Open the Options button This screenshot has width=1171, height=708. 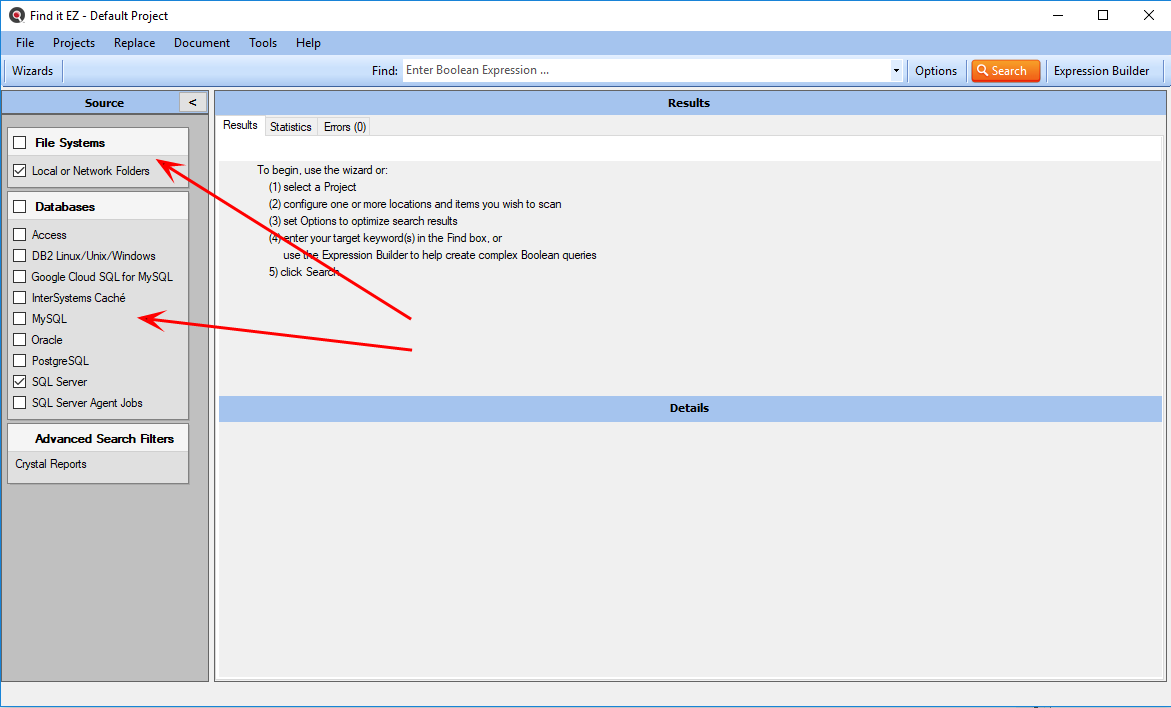[x=936, y=71]
